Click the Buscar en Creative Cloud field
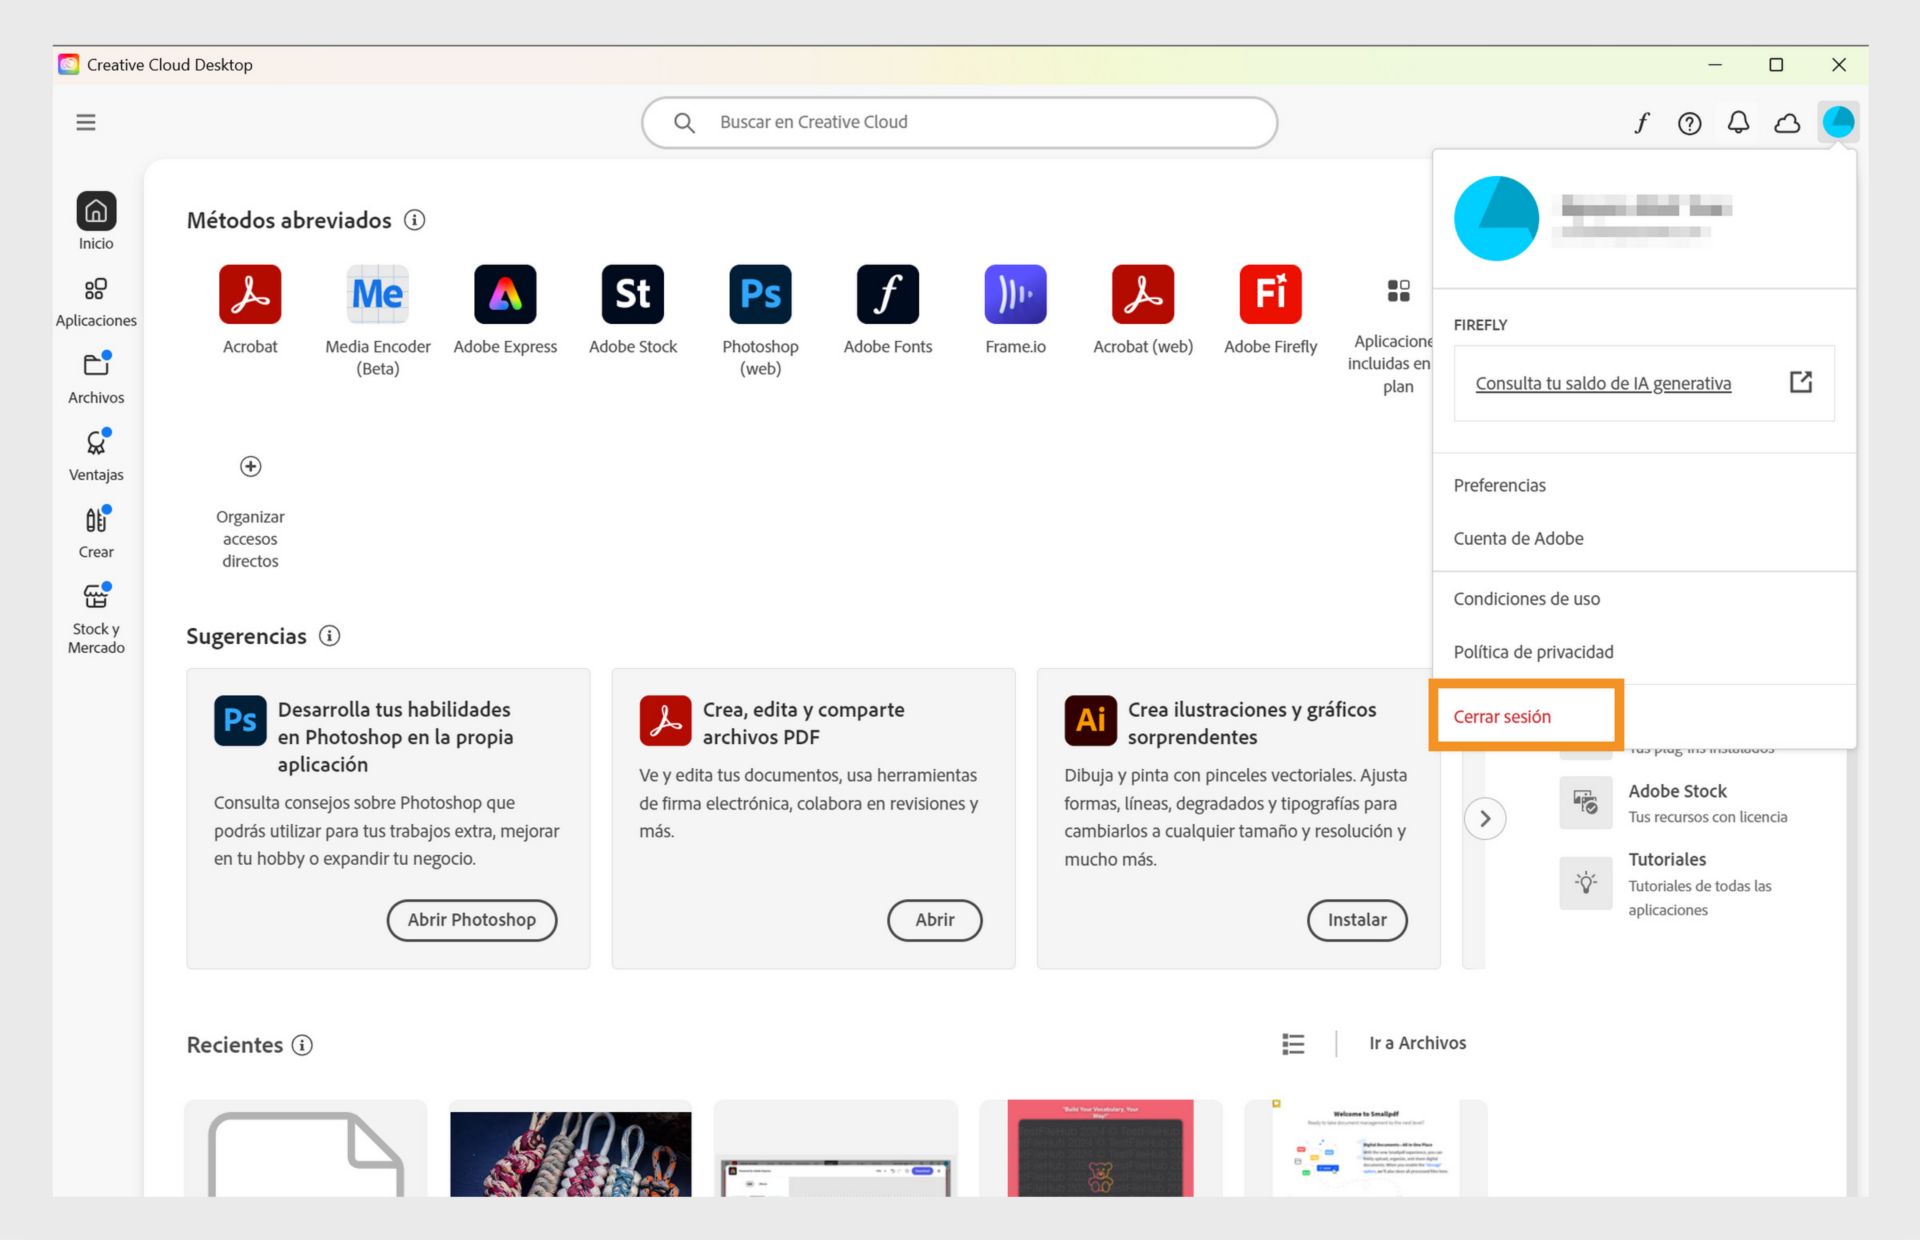This screenshot has width=1920, height=1240. 960,122
